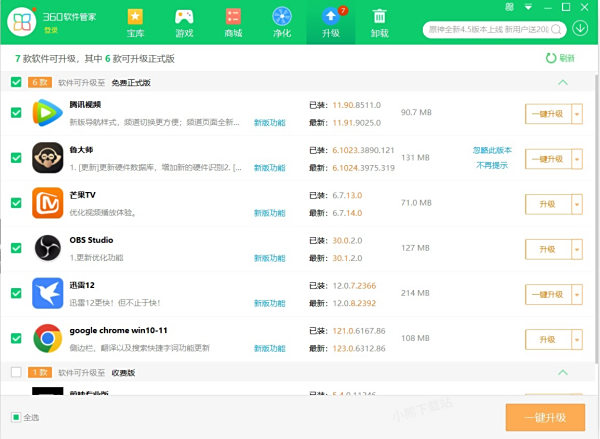Click 升级 for OBS Studio
This screenshot has height=439, width=600.
pos(548,250)
